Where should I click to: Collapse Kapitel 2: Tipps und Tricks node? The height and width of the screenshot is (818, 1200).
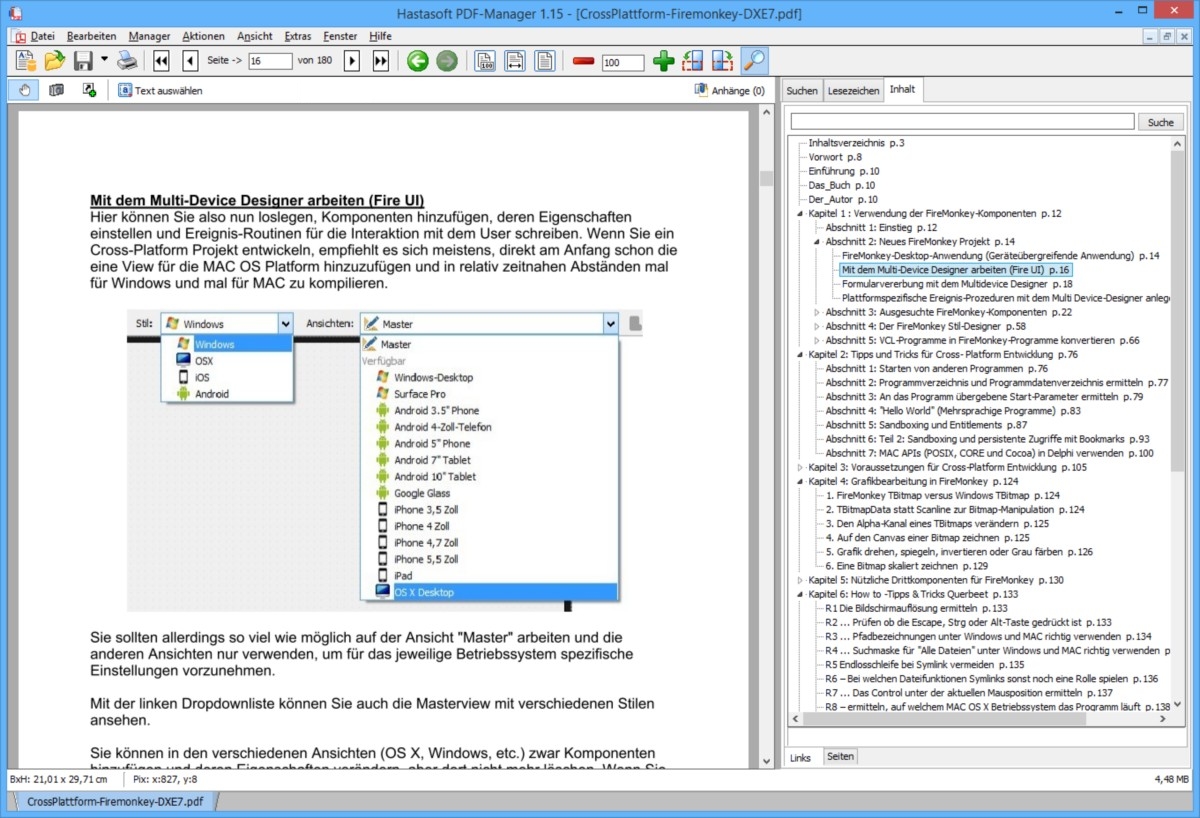point(800,354)
